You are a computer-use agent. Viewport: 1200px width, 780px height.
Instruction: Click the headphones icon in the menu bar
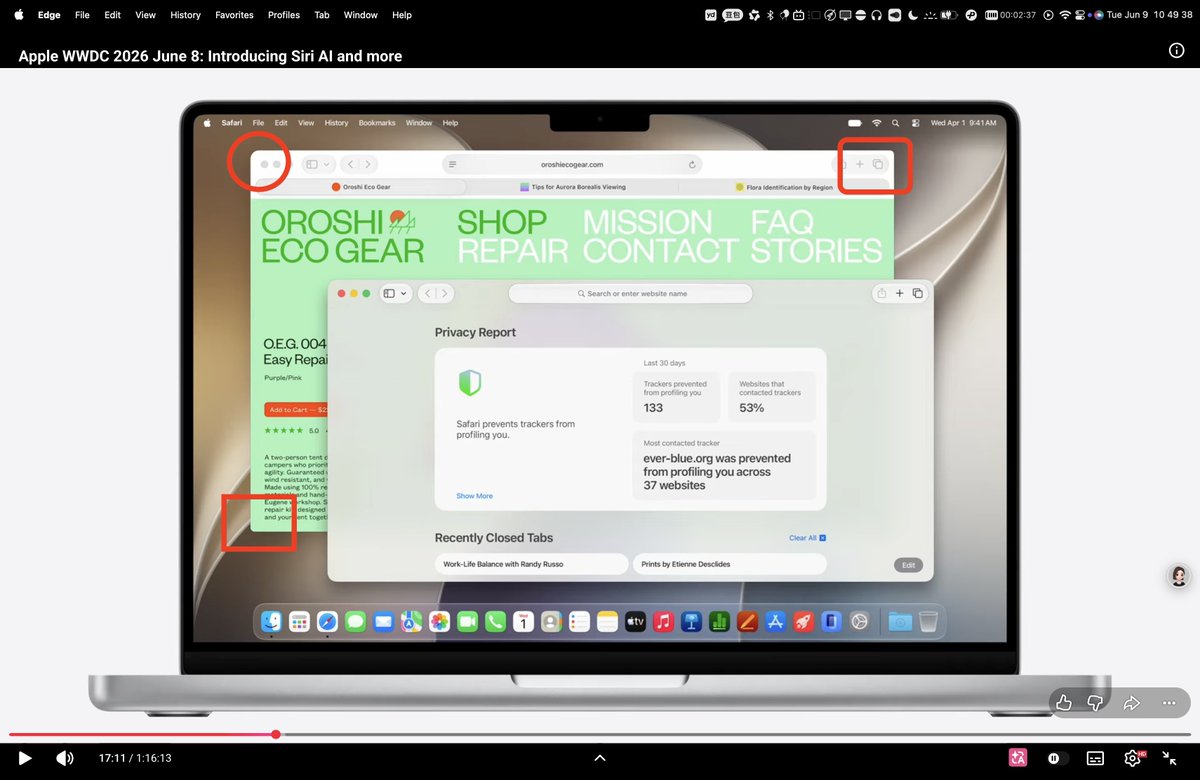click(877, 15)
